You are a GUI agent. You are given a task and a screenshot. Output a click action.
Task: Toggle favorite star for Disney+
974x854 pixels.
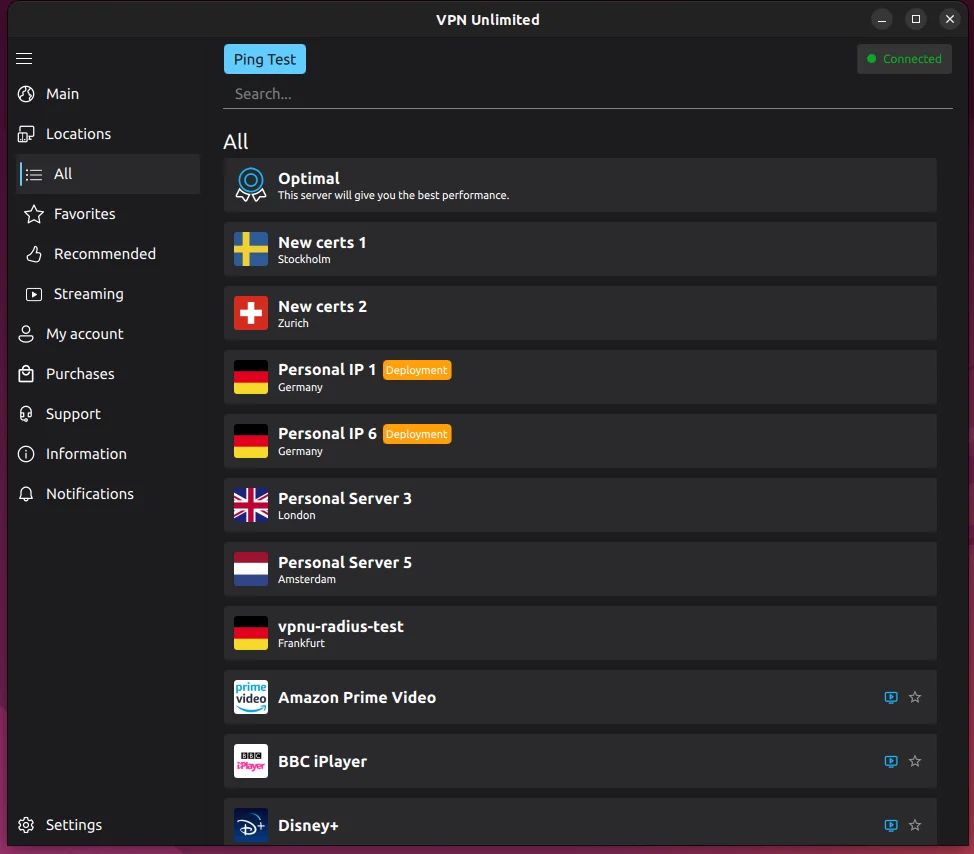coord(915,825)
